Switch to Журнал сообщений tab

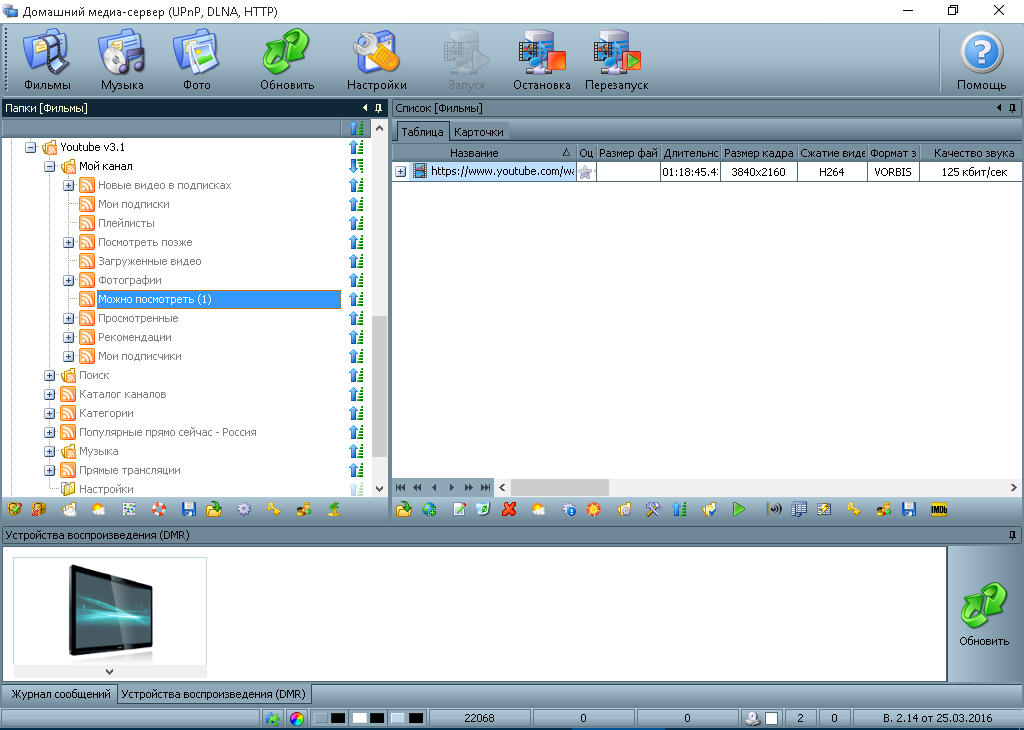pyautogui.click(x=60, y=694)
